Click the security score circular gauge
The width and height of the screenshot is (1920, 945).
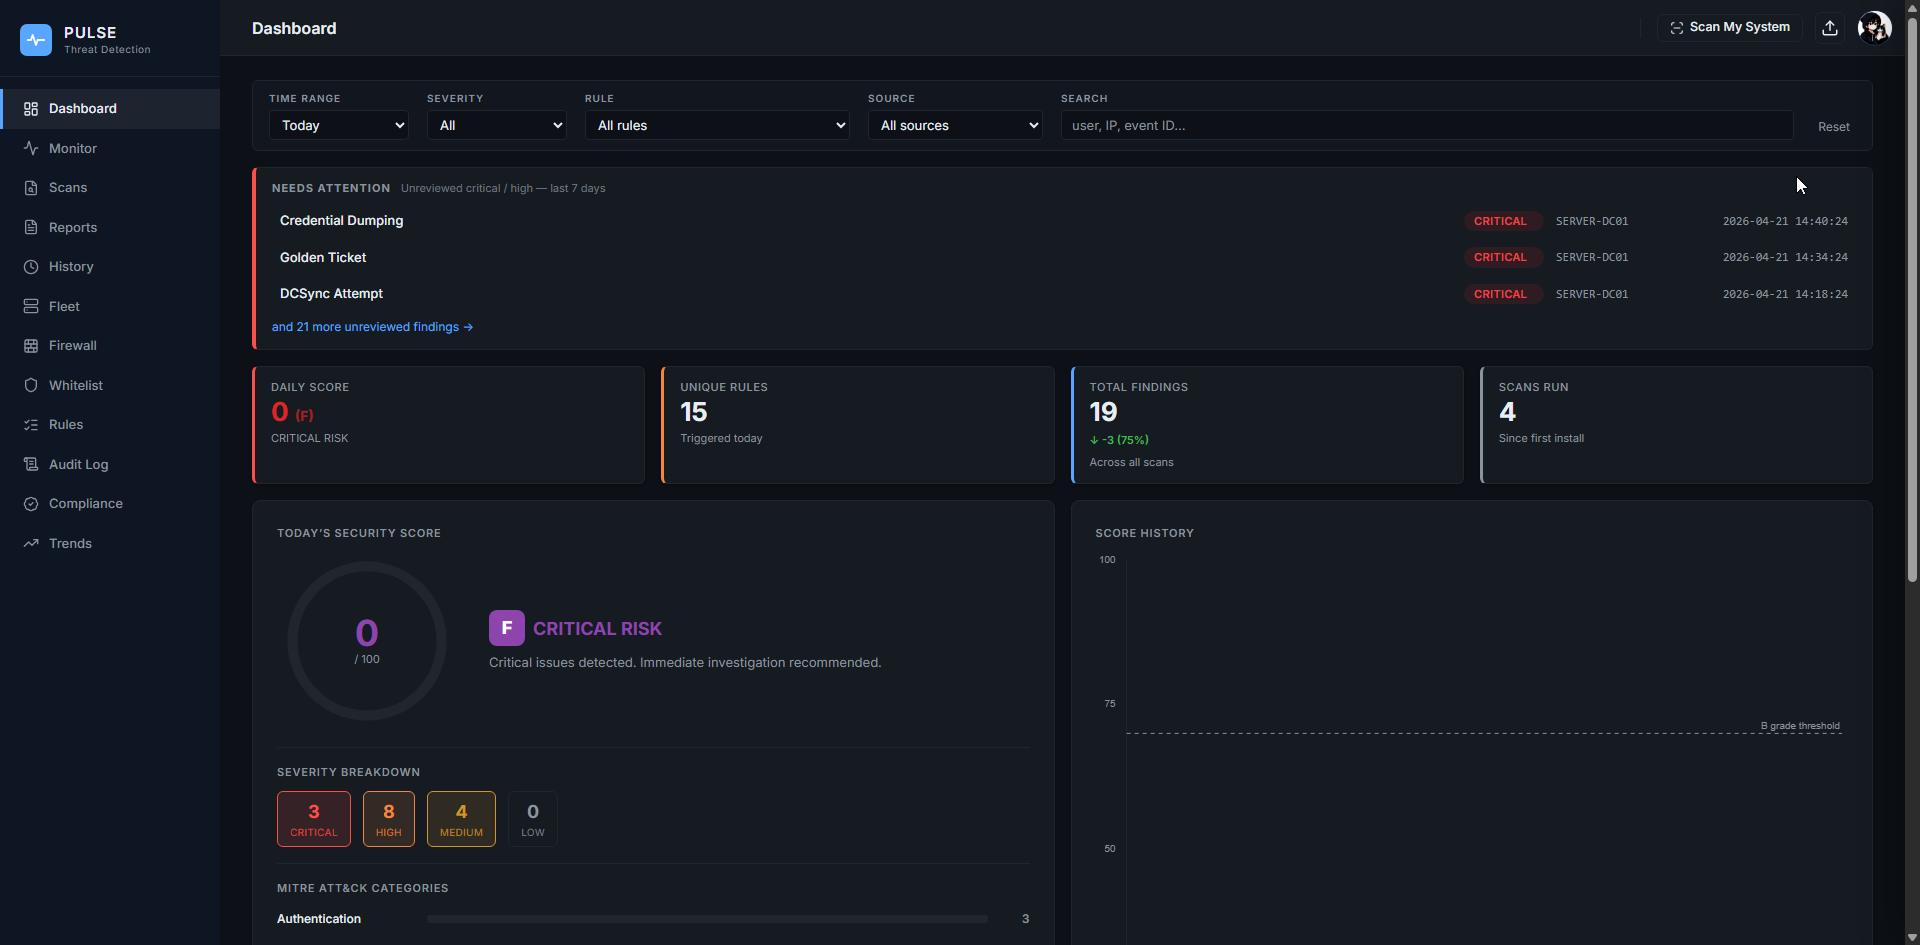click(367, 641)
